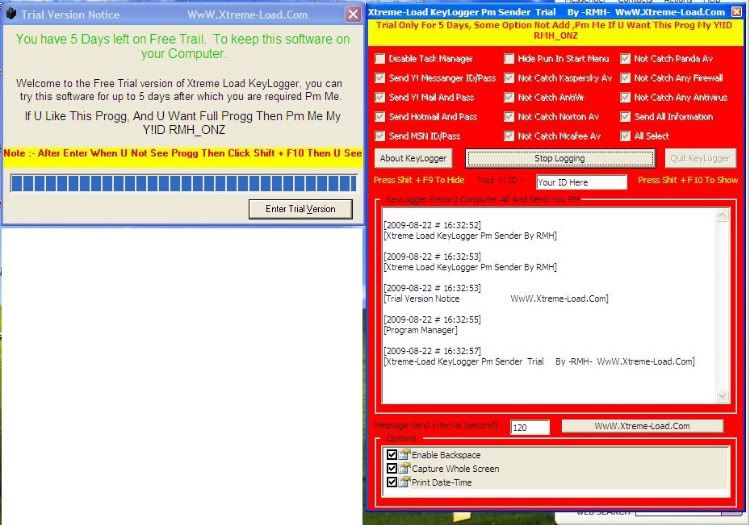Toggle the All Select checkbox
749x525 pixels.
625,136
